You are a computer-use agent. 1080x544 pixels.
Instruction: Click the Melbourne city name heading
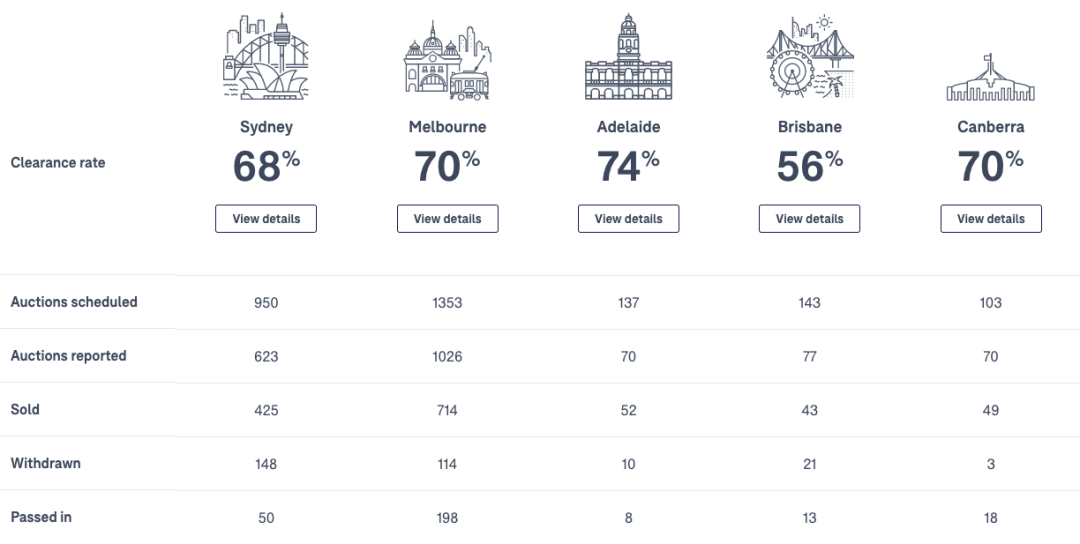click(447, 127)
